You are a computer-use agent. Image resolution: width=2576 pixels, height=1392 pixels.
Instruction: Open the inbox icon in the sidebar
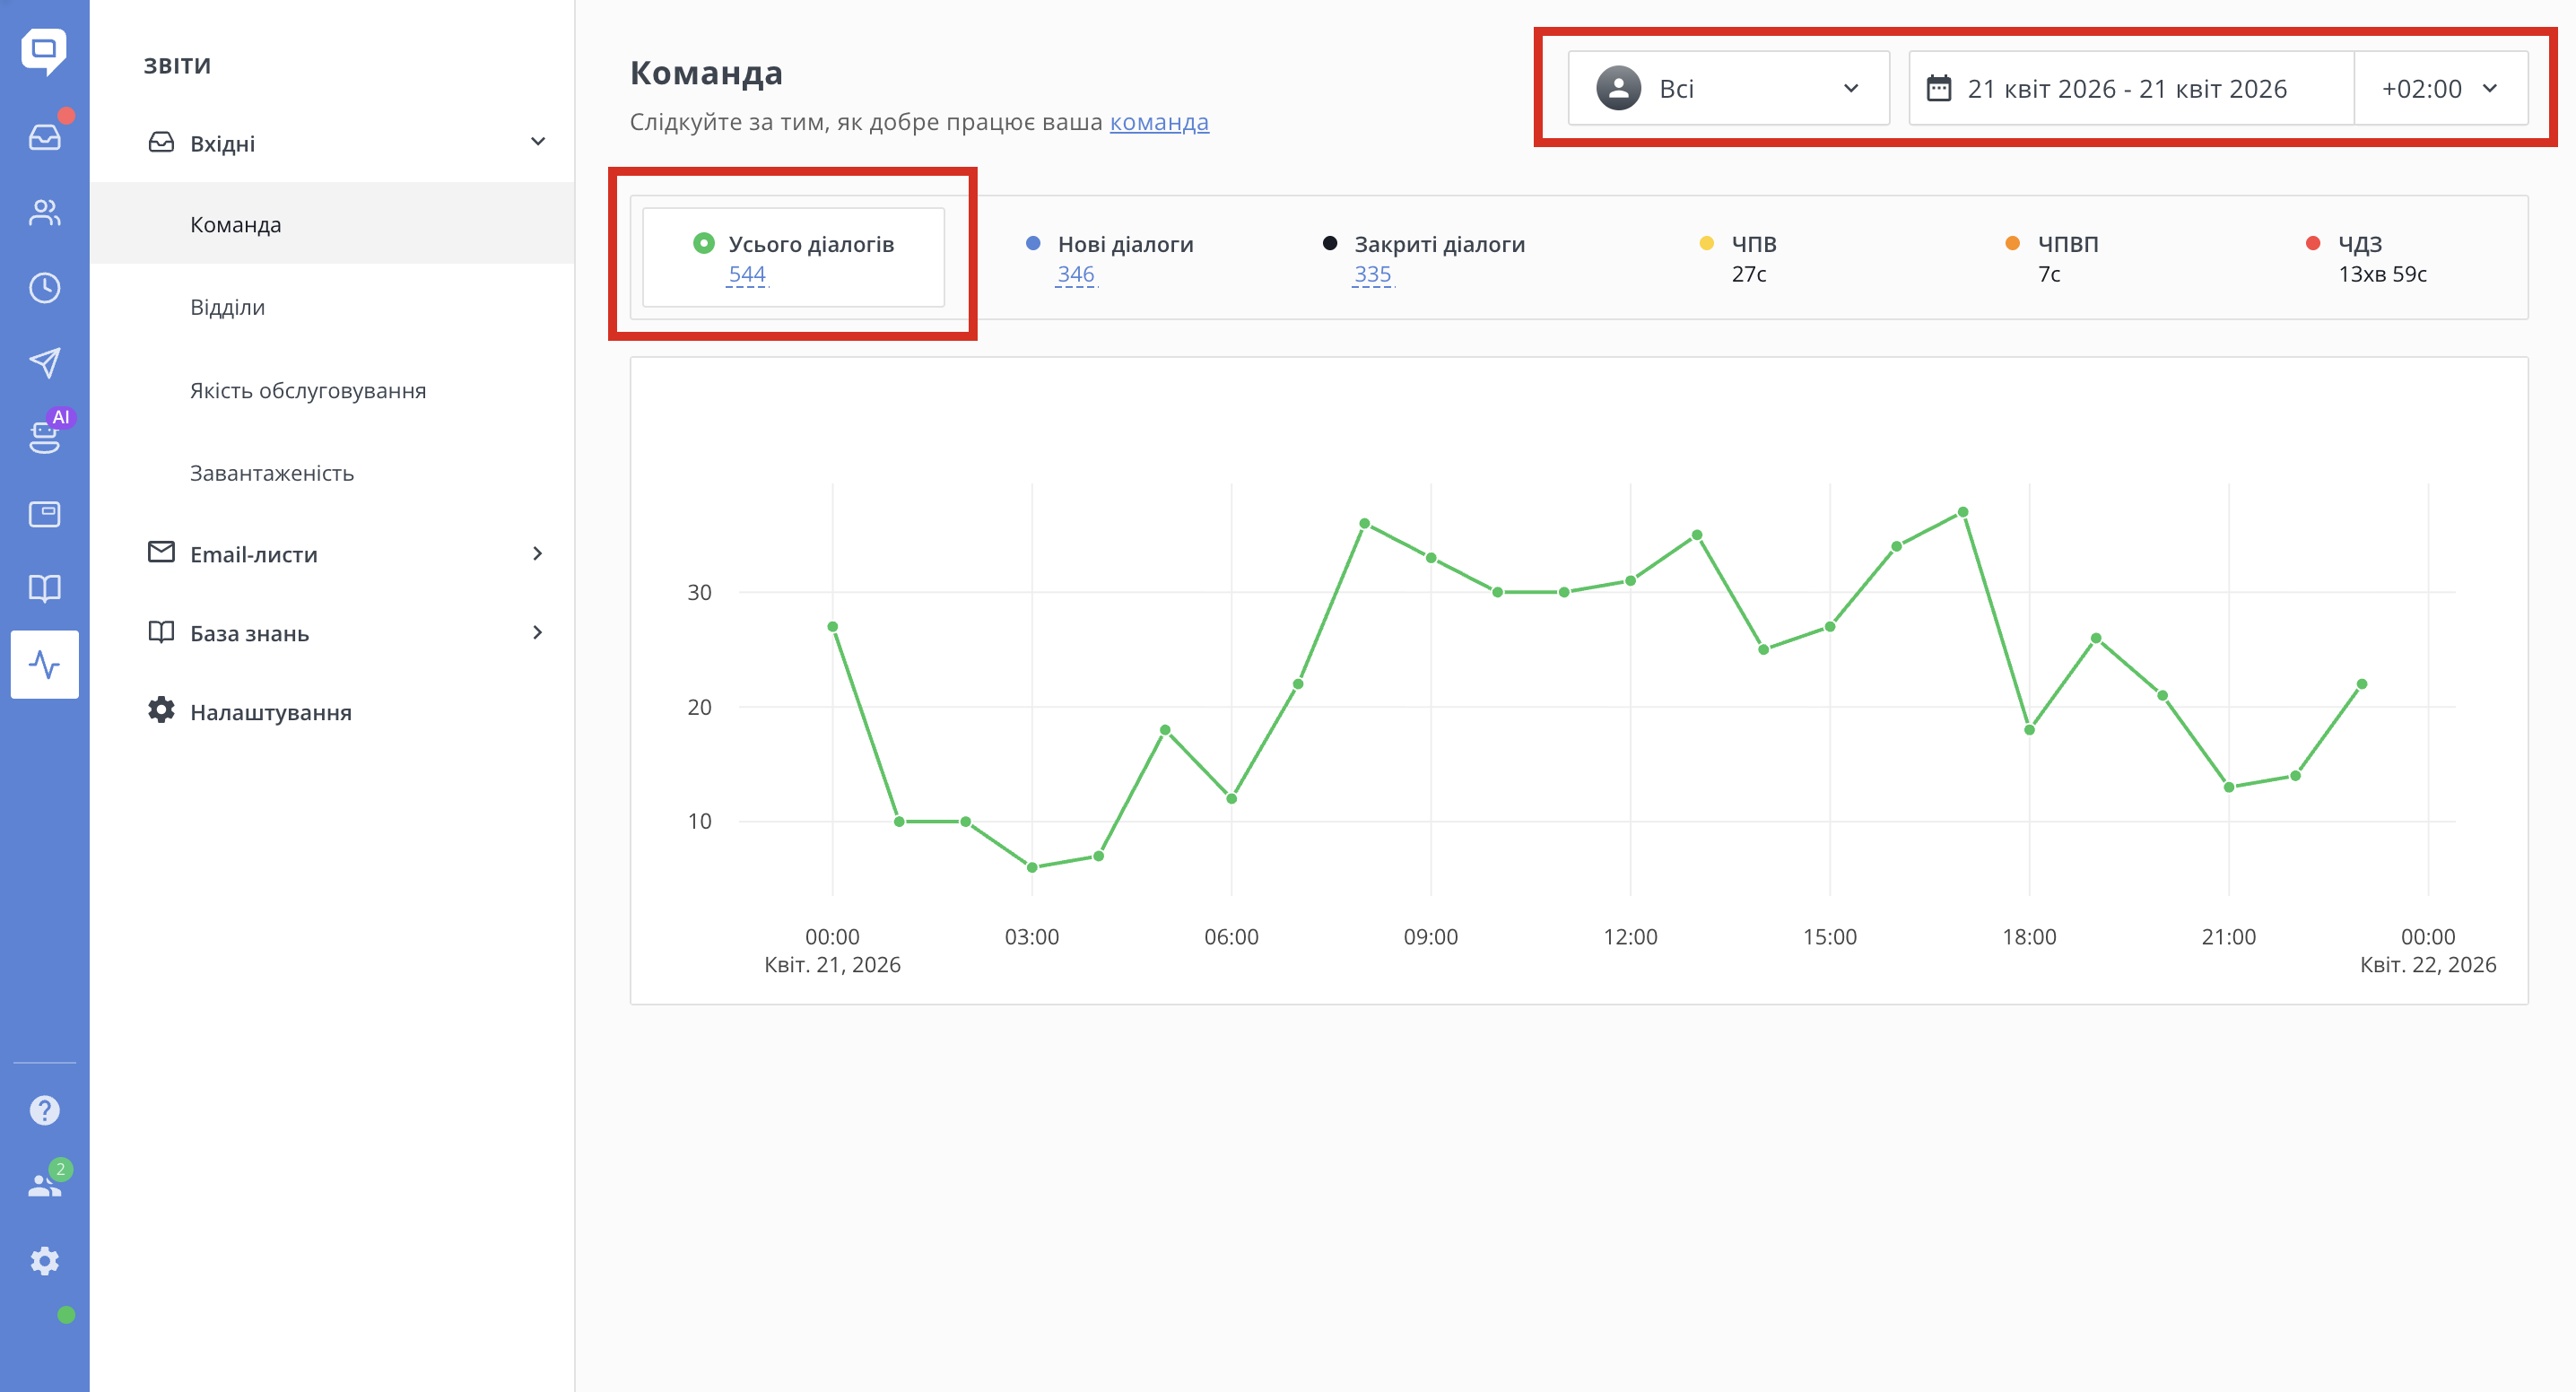click(44, 137)
